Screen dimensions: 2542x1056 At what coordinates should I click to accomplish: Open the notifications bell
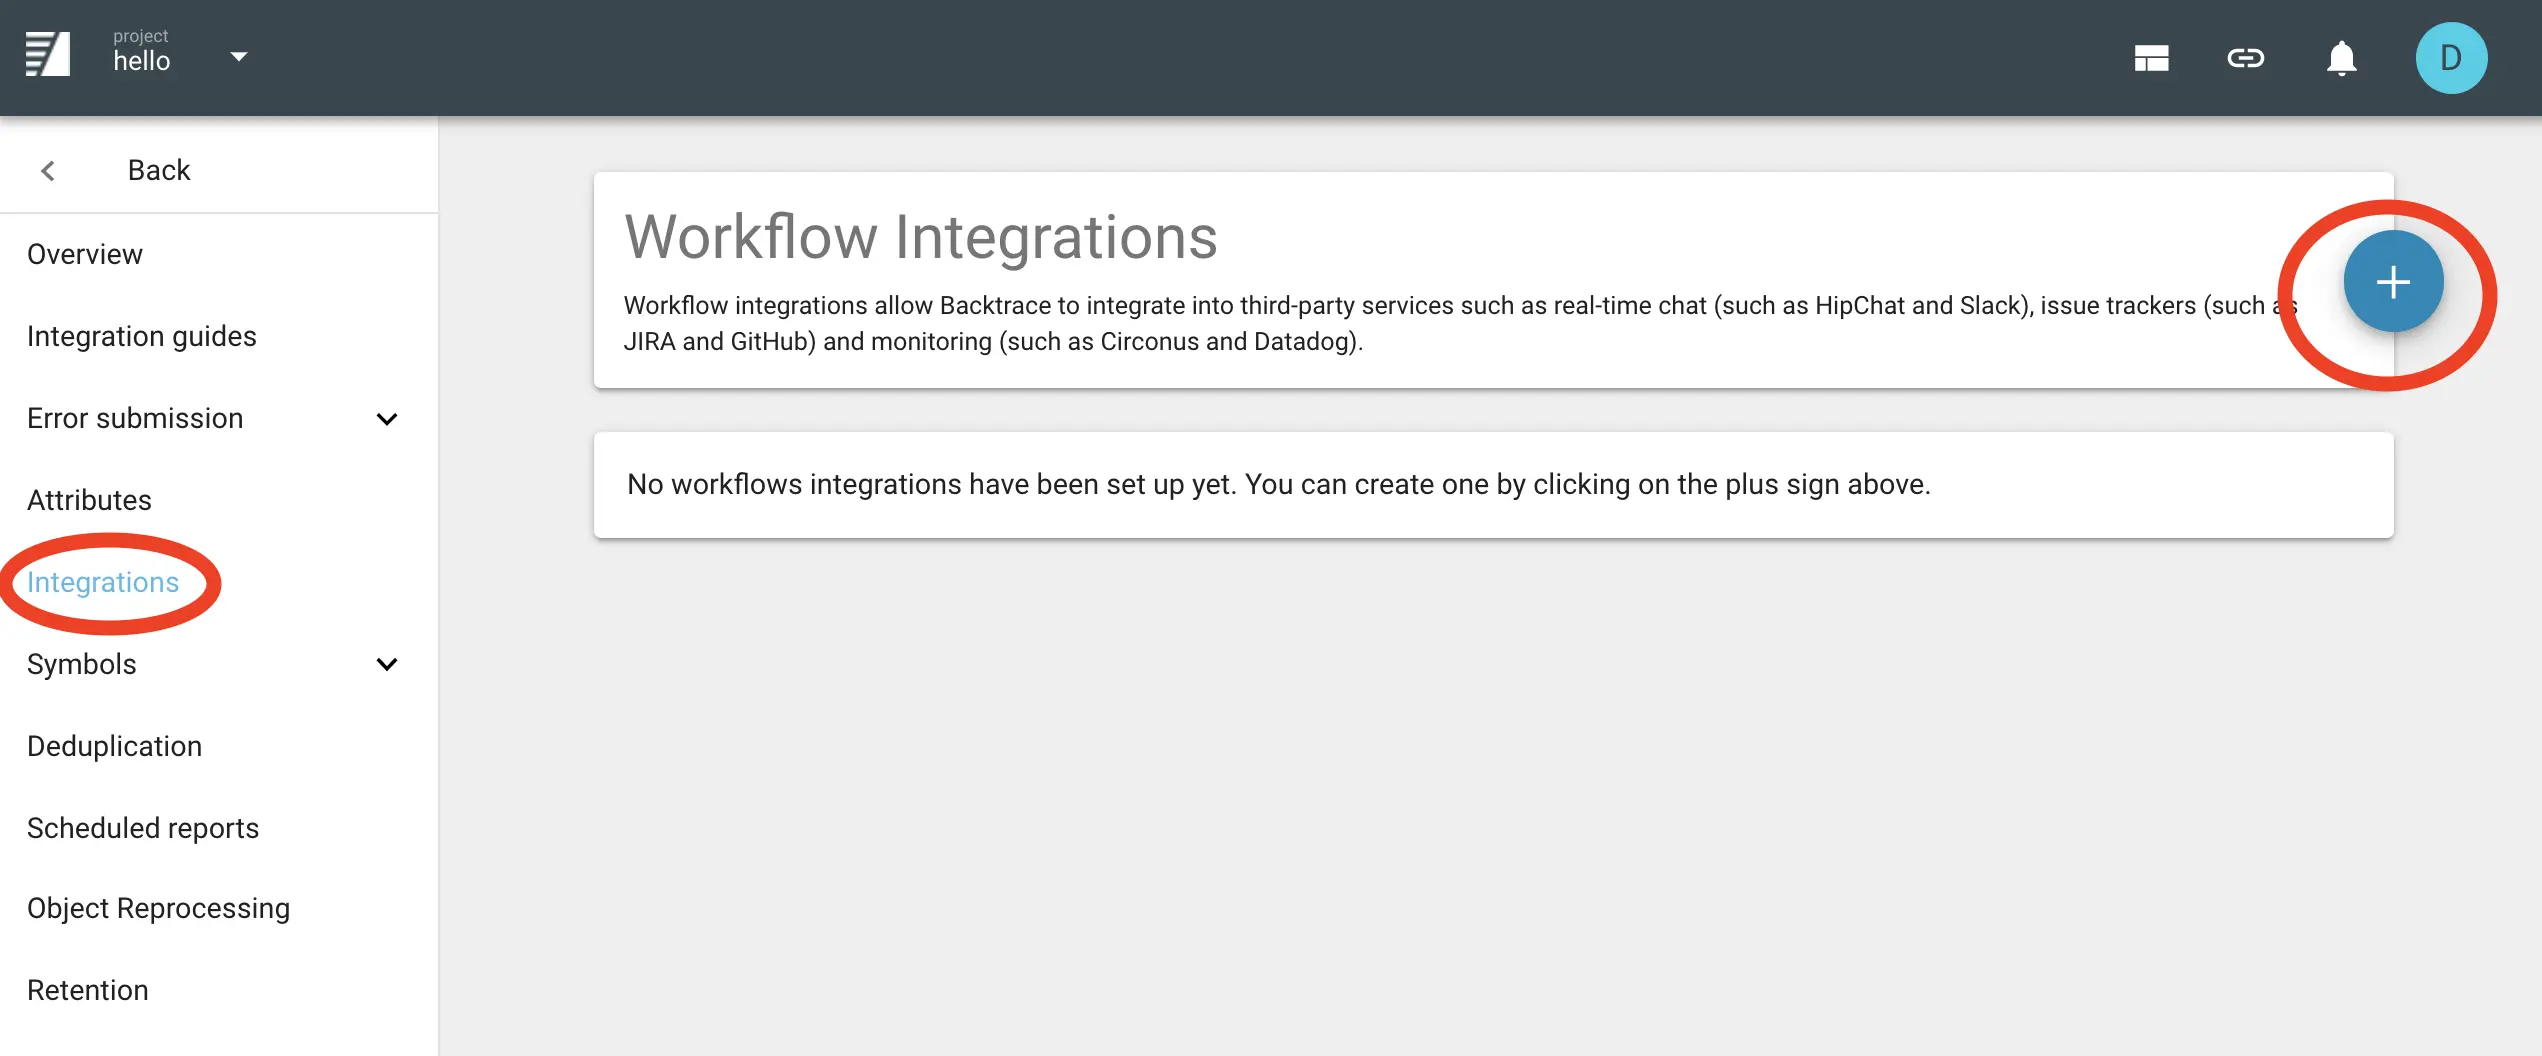2341,58
